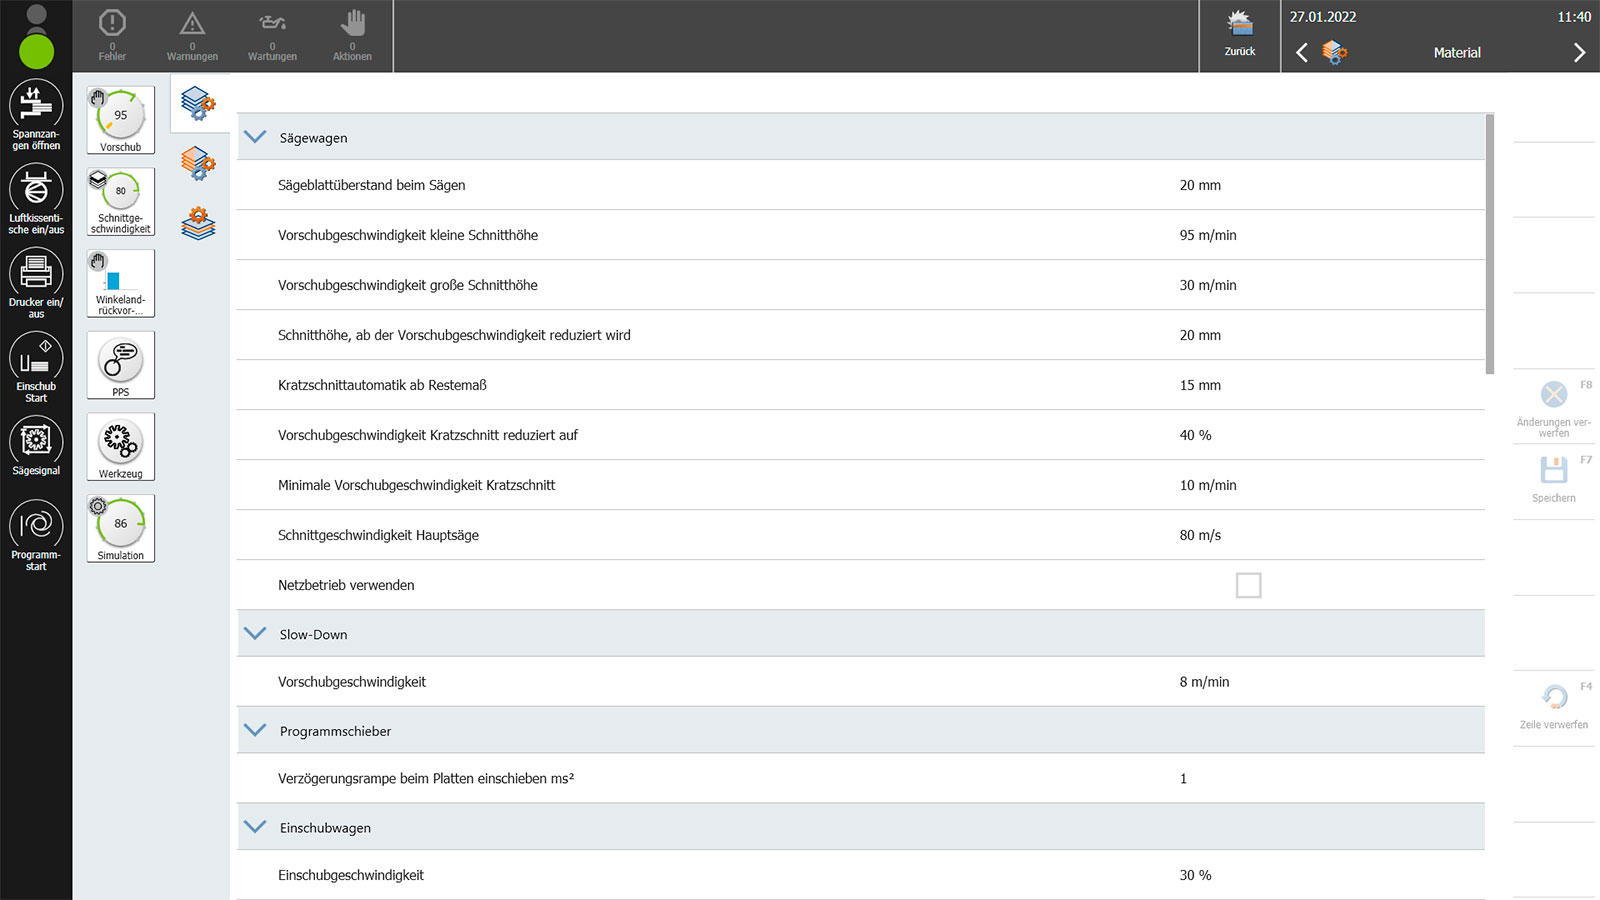Click the Spannzangen öffnen icon

tap(36, 106)
